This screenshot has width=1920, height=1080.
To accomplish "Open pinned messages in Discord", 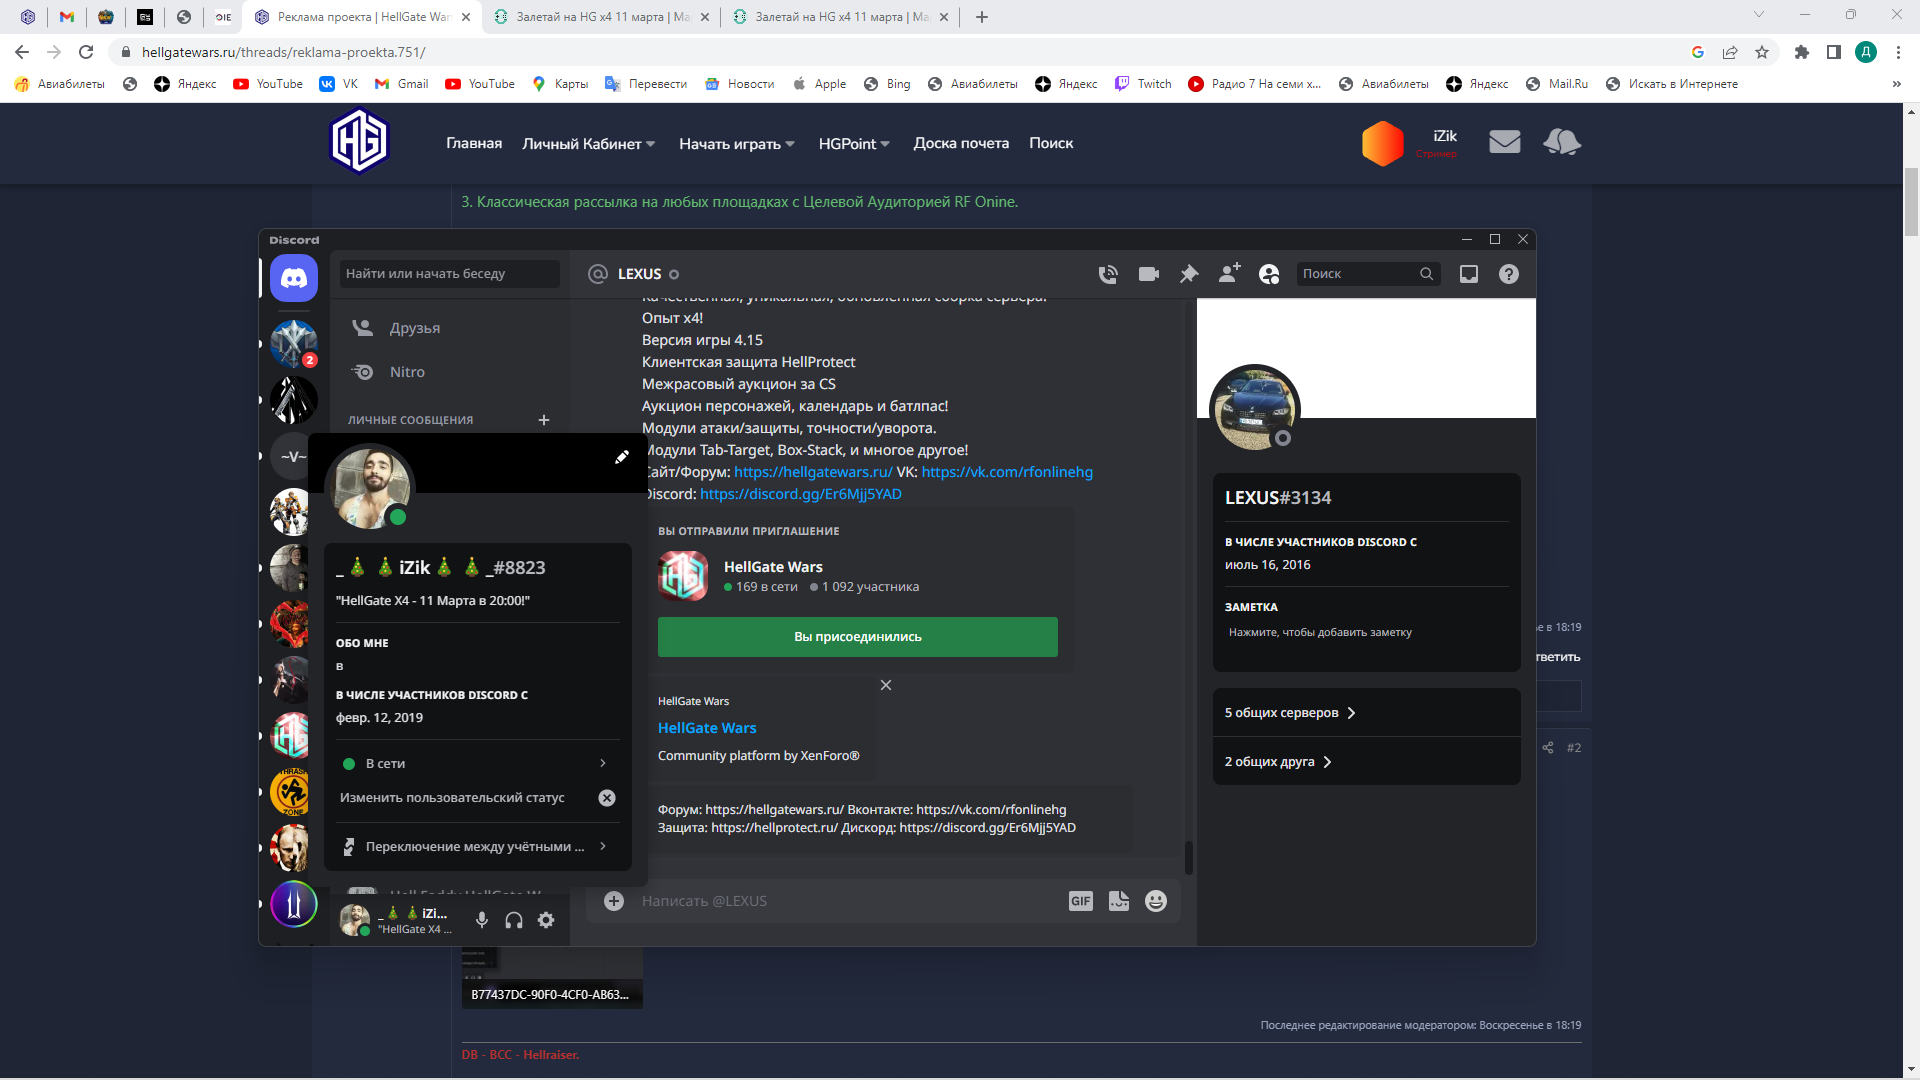I will pos(1189,274).
